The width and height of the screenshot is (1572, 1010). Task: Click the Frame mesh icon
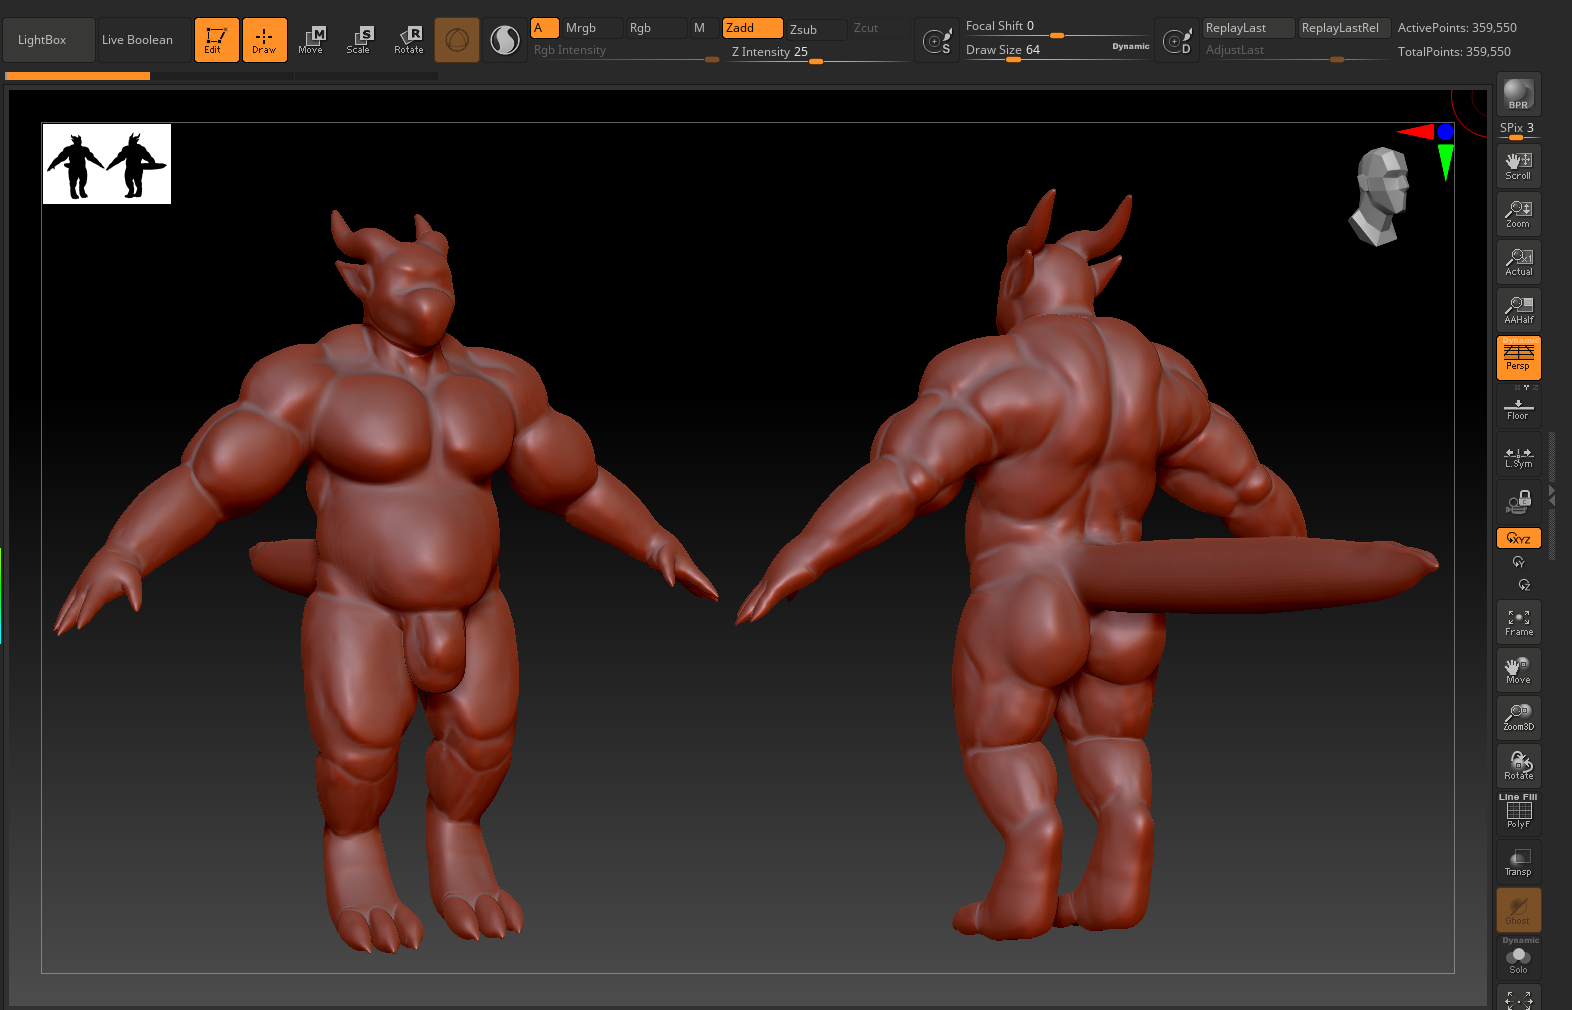[x=1518, y=622]
